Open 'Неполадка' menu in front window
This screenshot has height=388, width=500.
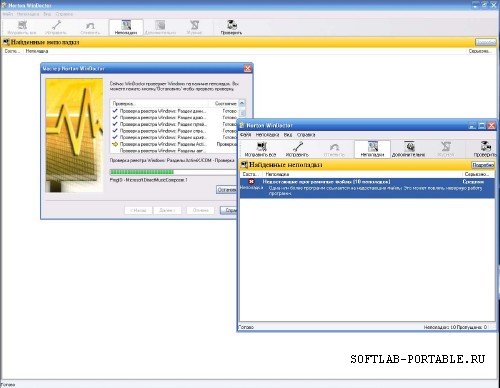click(x=267, y=135)
